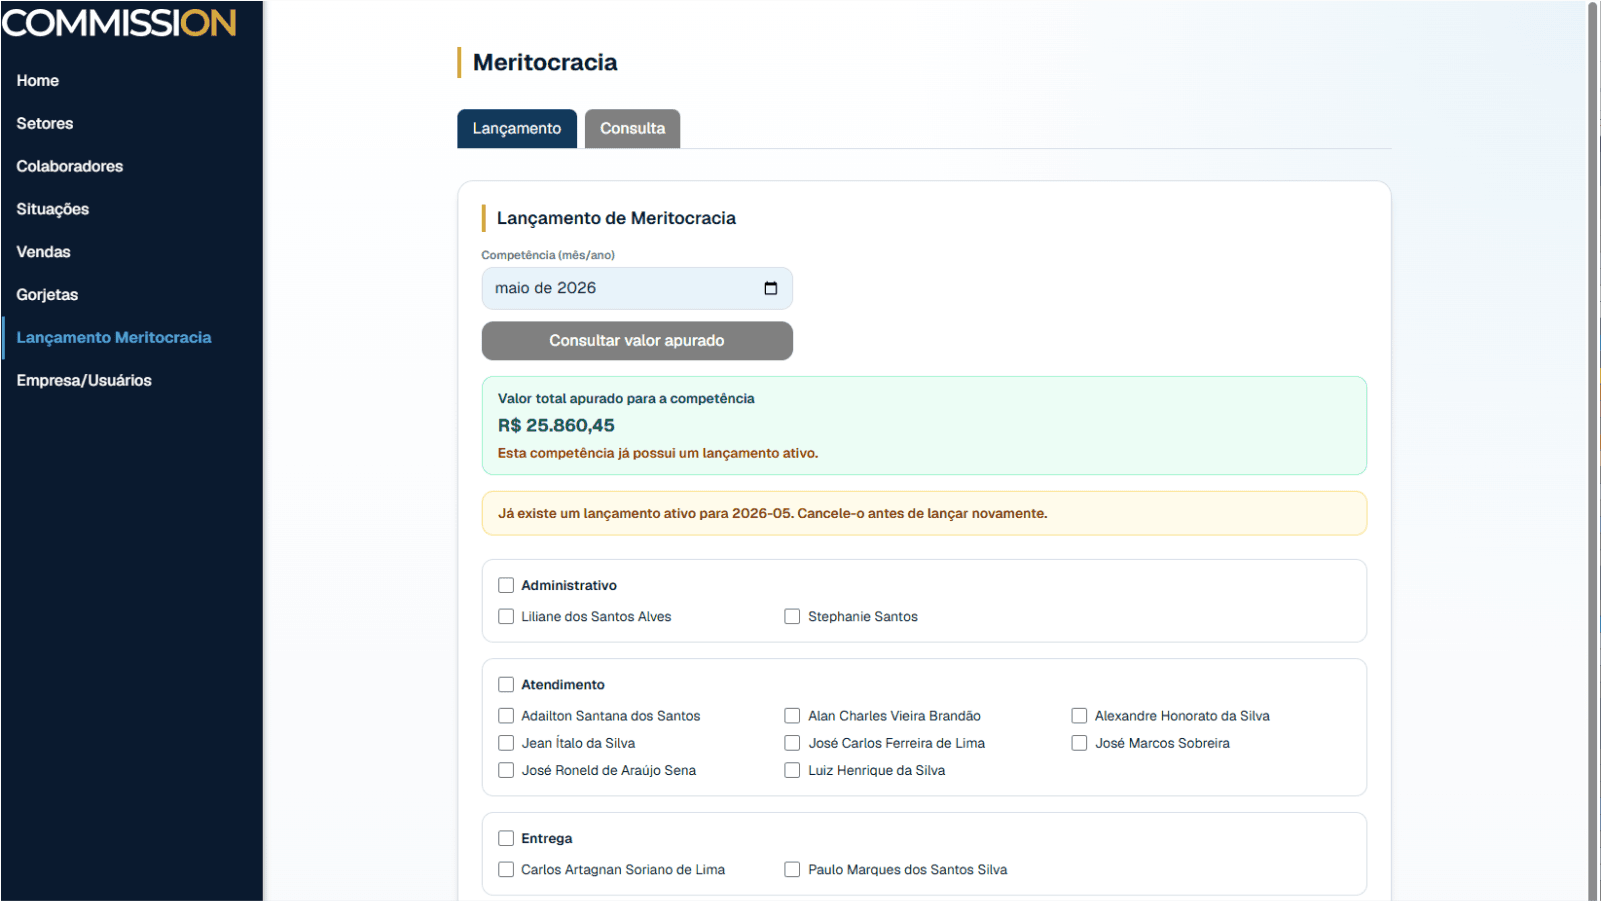Click 'Esta competência já possui um lançamento ativo' text
The image size is (1601, 901).
658,453
